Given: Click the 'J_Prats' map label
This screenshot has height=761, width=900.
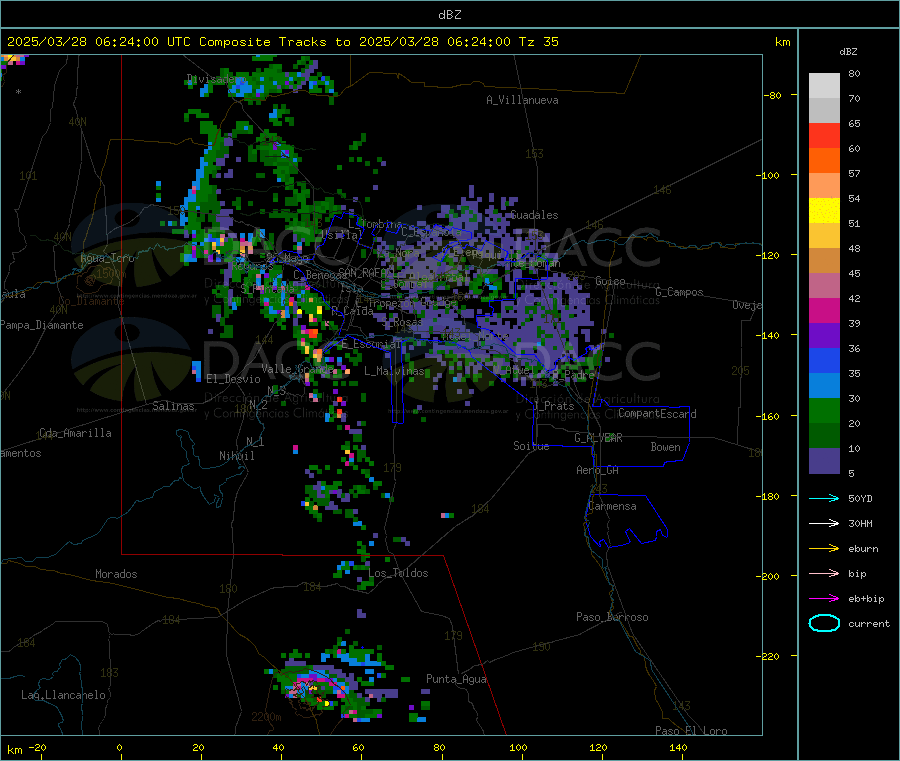Looking at the screenshot, I should click(x=554, y=406).
